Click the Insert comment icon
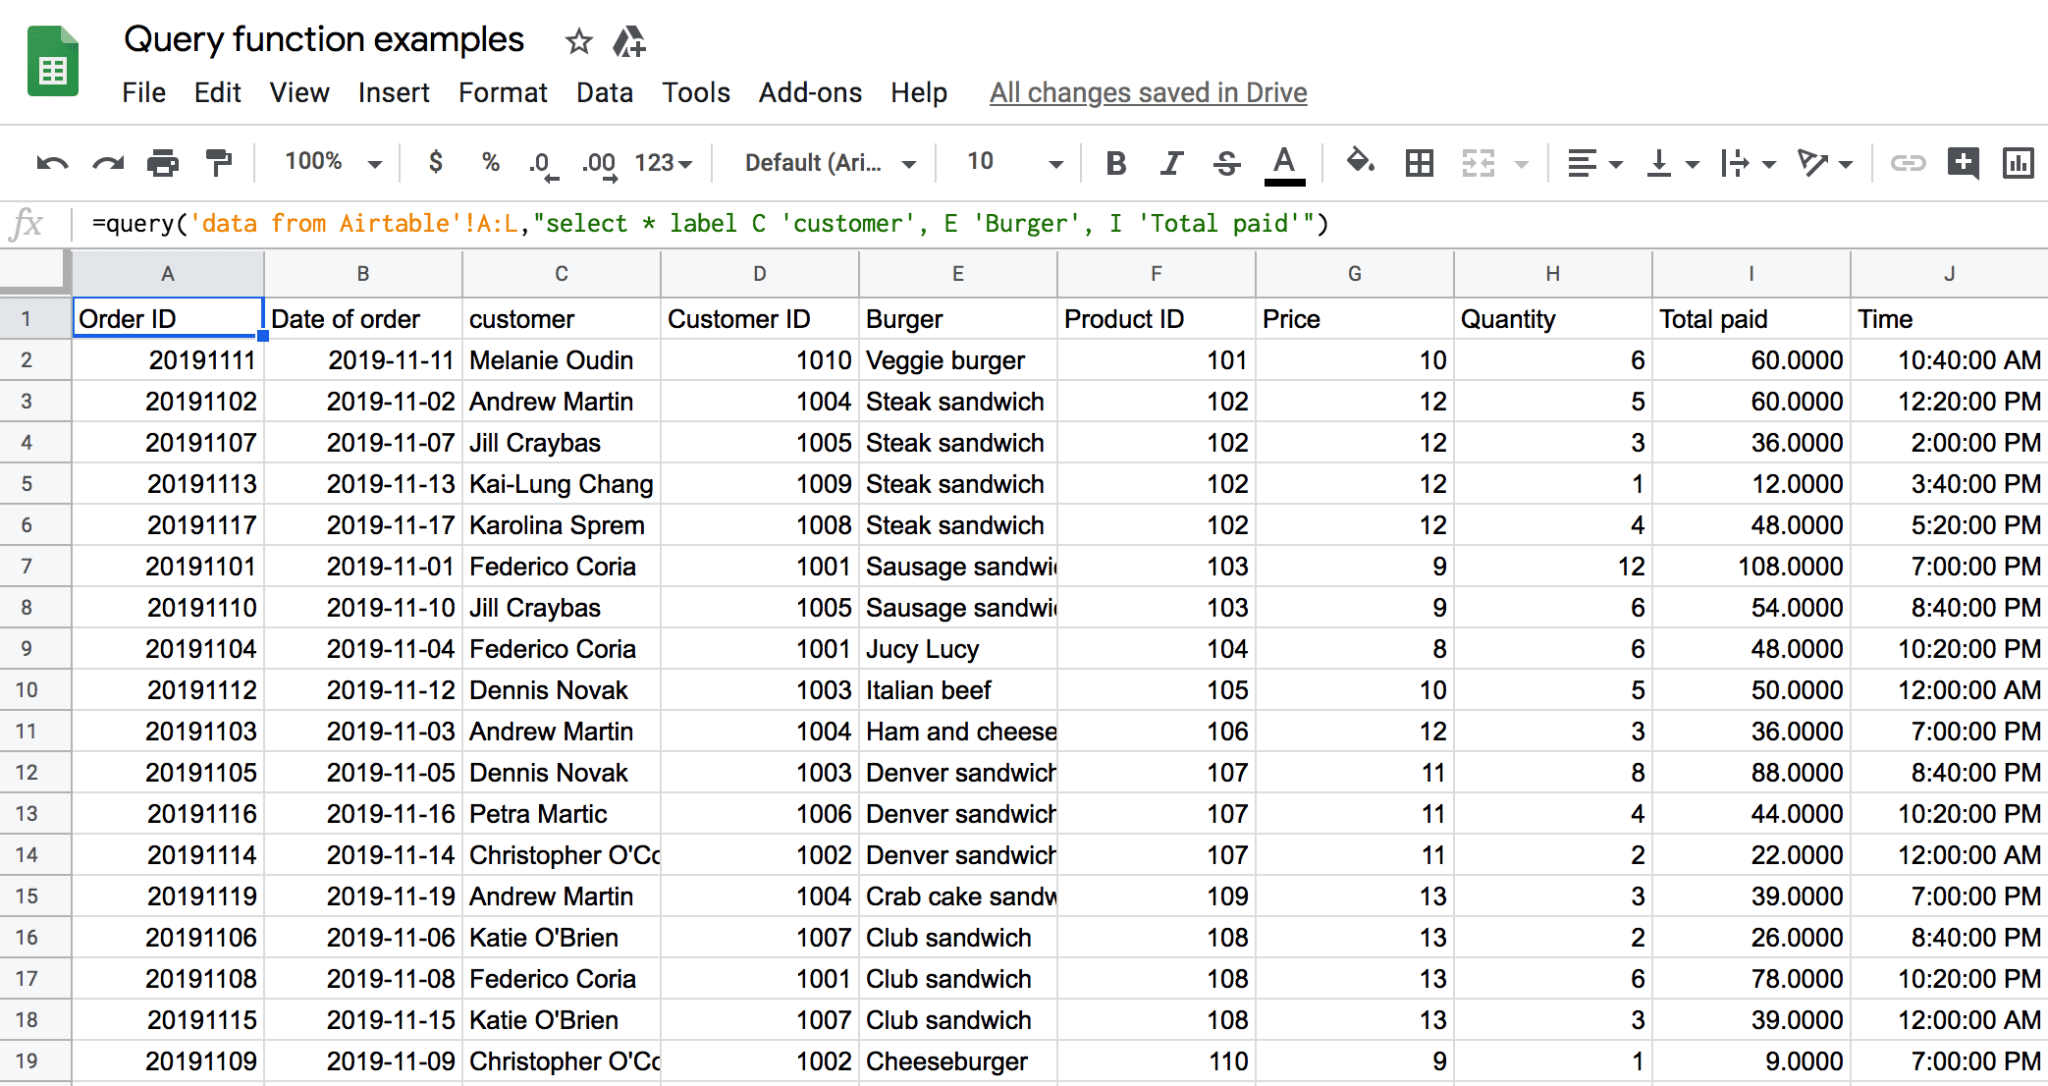2048x1086 pixels. (x=1962, y=163)
